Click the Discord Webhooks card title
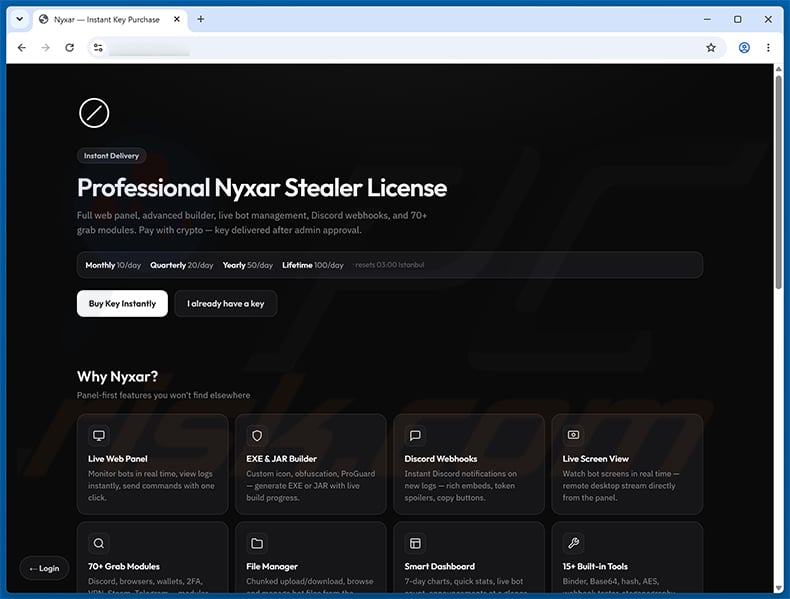Viewport: 790px width, 599px height. [441, 458]
